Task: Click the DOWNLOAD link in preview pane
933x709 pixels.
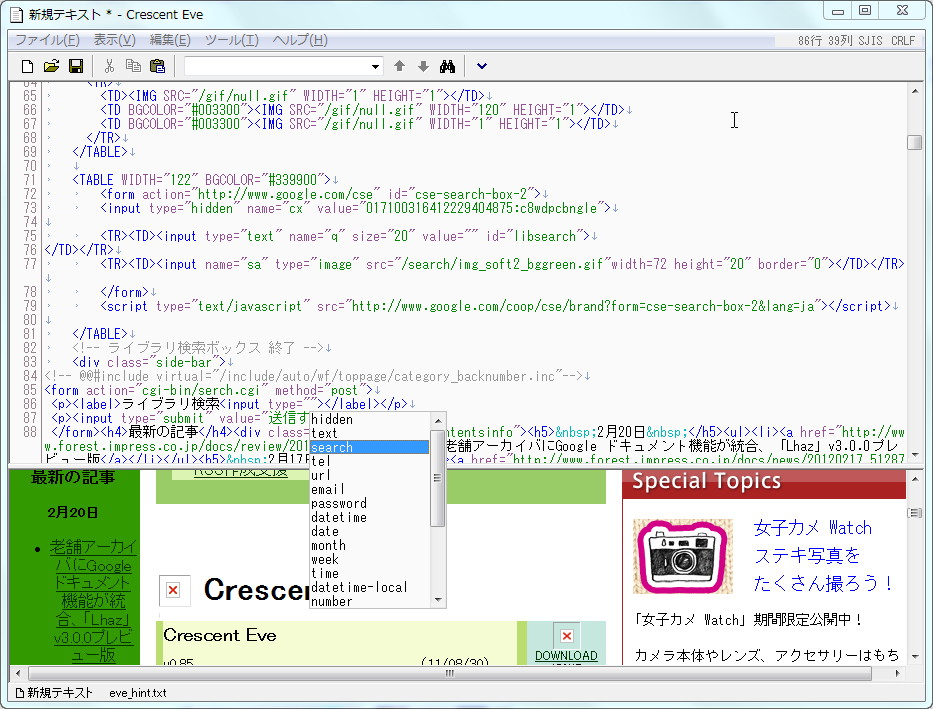Action: pyautogui.click(x=566, y=656)
